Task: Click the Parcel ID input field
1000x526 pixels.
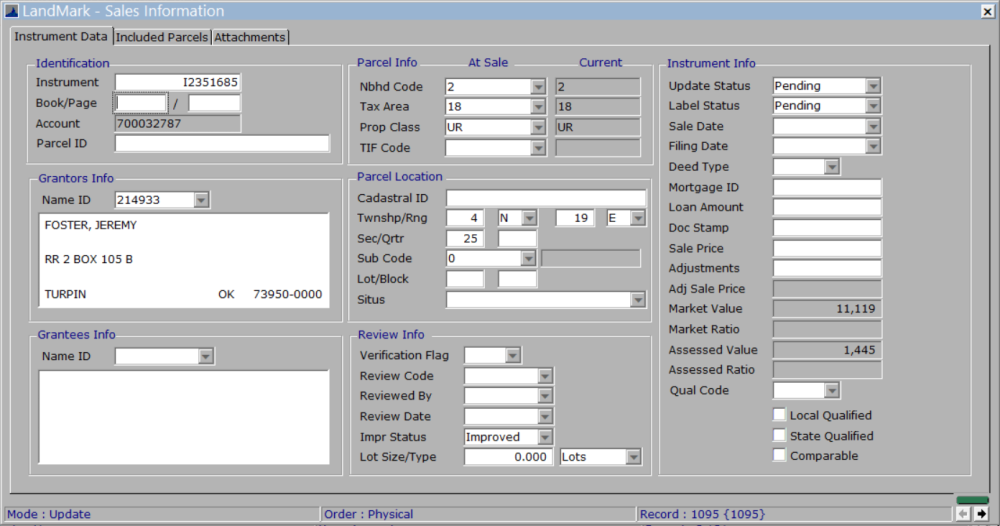Action: (x=222, y=144)
